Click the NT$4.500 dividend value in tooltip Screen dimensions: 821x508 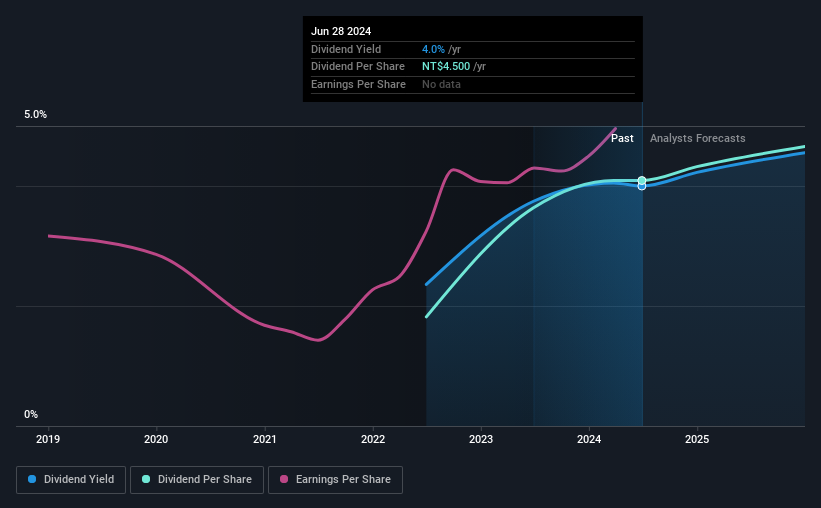click(x=446, y=67)
